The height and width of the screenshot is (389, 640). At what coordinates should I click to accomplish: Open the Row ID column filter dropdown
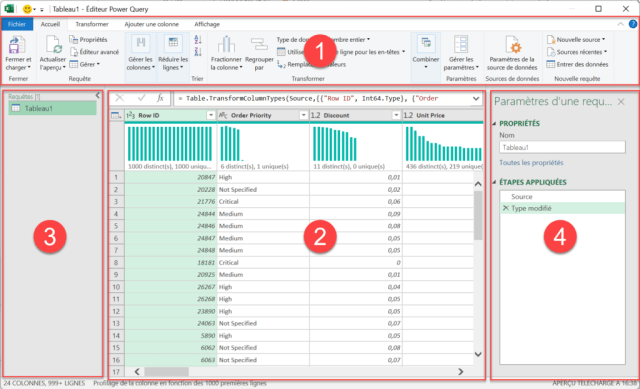[211, 116]
